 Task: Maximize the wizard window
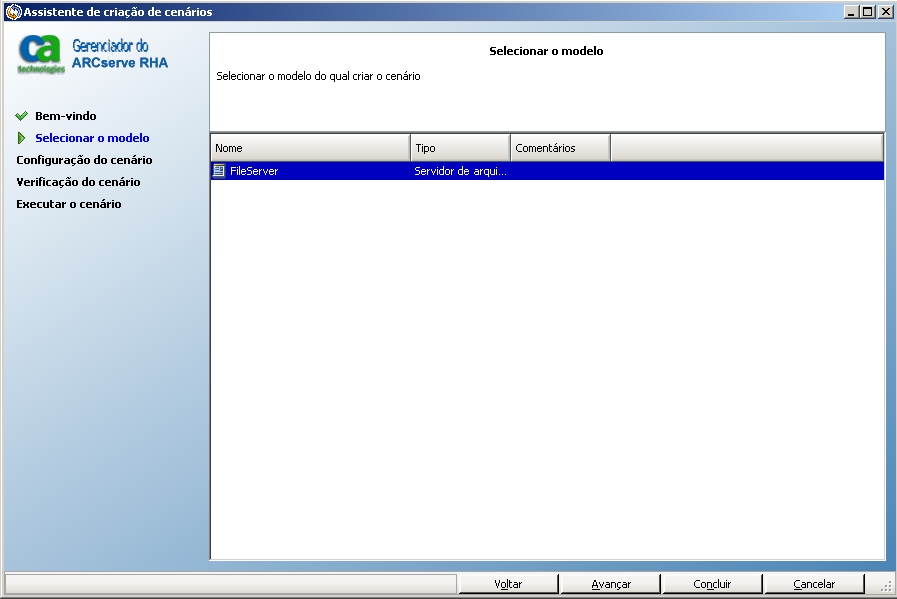tap(868, 11)
